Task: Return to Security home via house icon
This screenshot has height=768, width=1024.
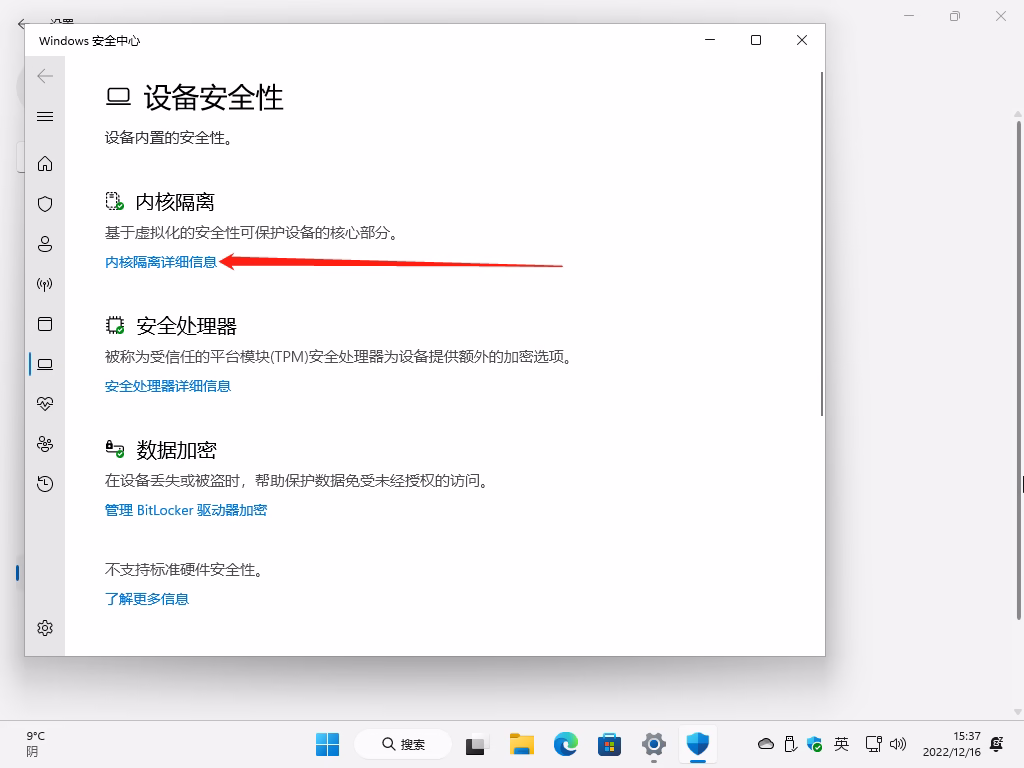Action: (44, 163)
